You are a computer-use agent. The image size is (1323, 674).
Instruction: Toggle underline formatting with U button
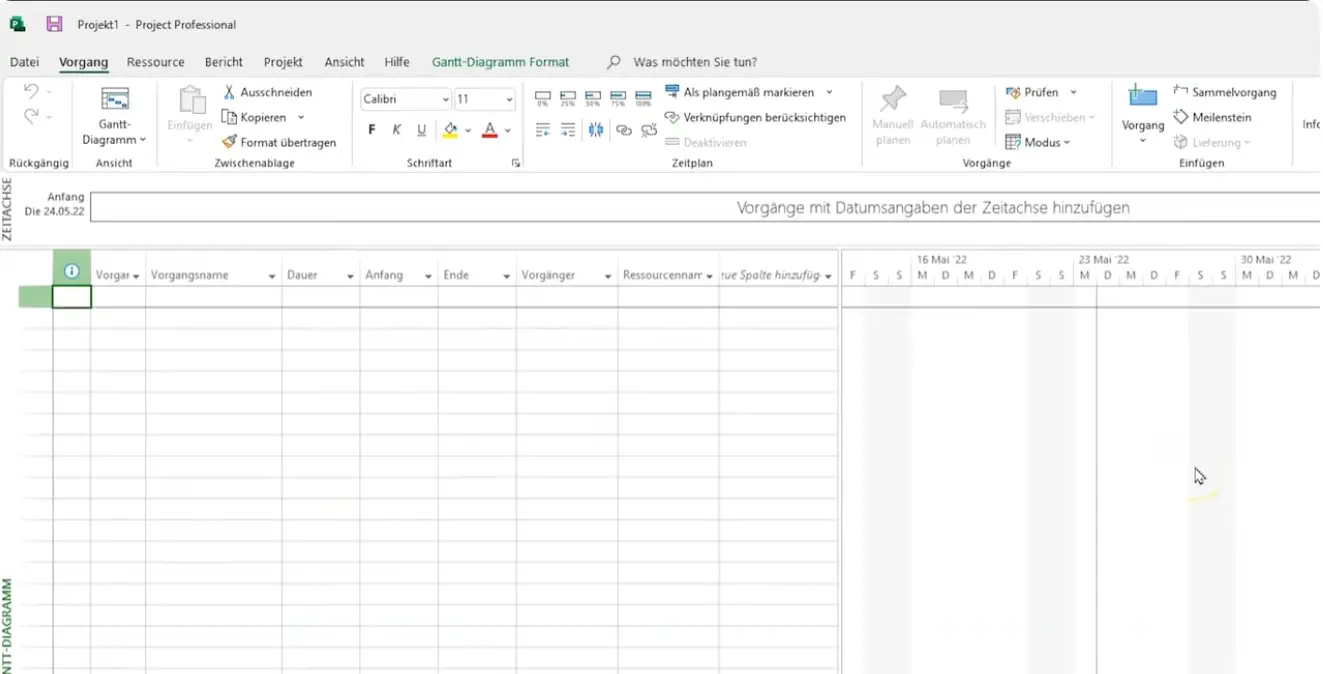[x=421, y=130]
